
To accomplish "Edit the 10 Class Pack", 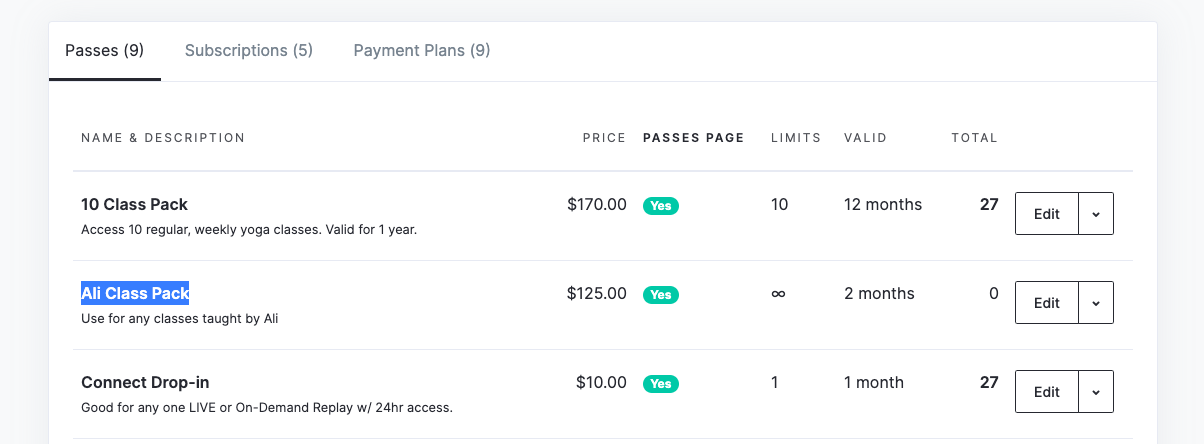I will pyautogui.click(x=1046, y=214).
